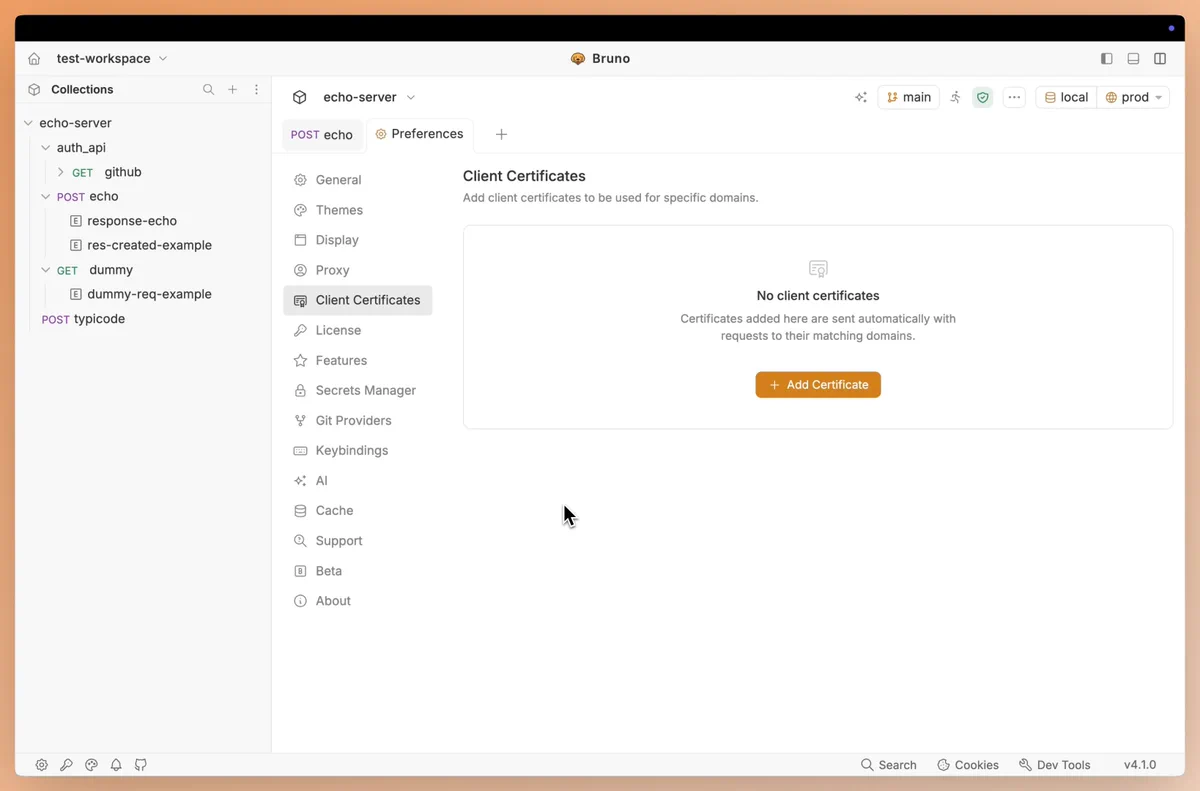Select the response-echo example
This screenshot has width=1200, height=791.
132,221
